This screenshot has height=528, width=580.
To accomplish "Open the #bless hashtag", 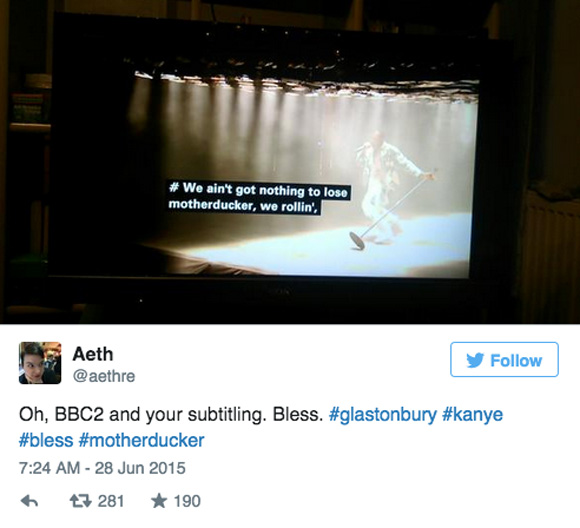I will (46, 440).
